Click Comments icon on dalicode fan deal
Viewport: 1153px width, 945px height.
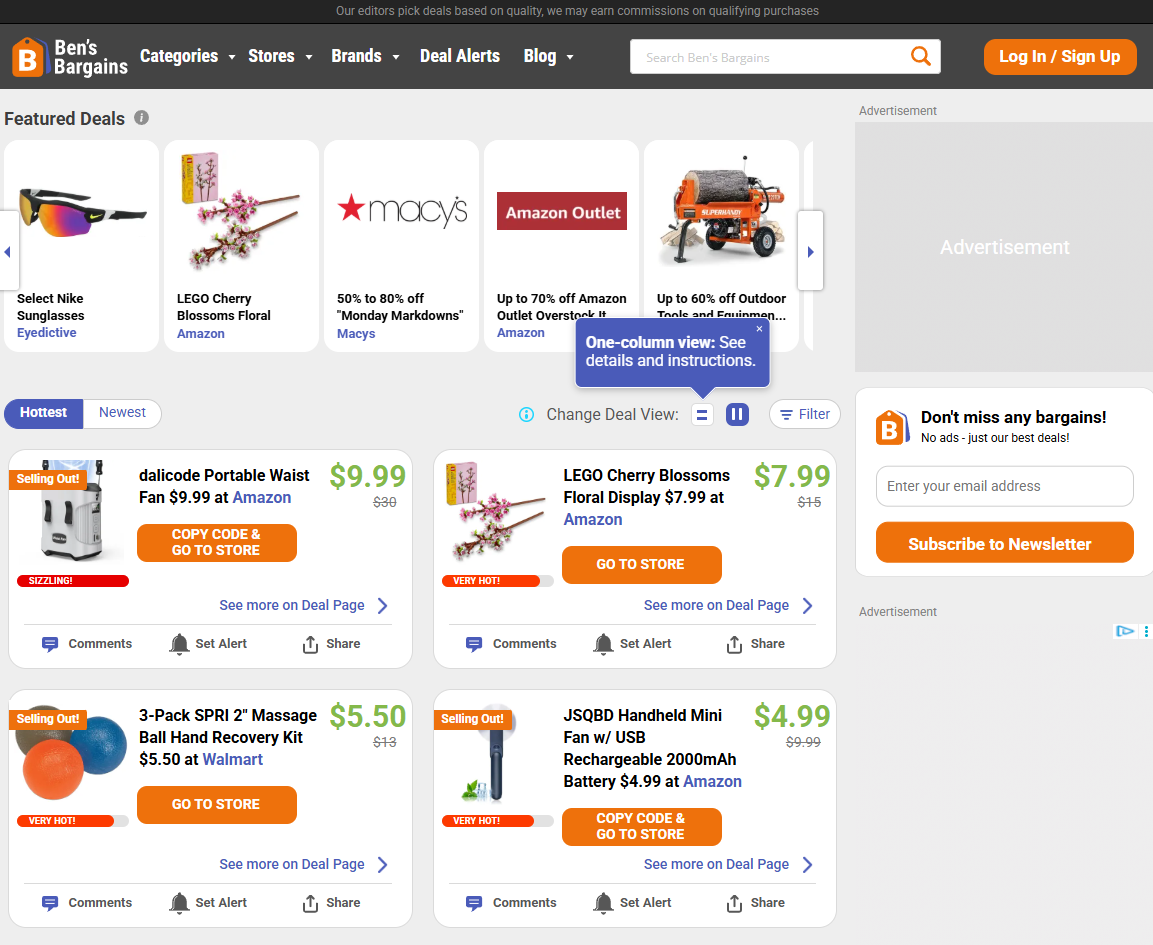[x=50, y=644]
